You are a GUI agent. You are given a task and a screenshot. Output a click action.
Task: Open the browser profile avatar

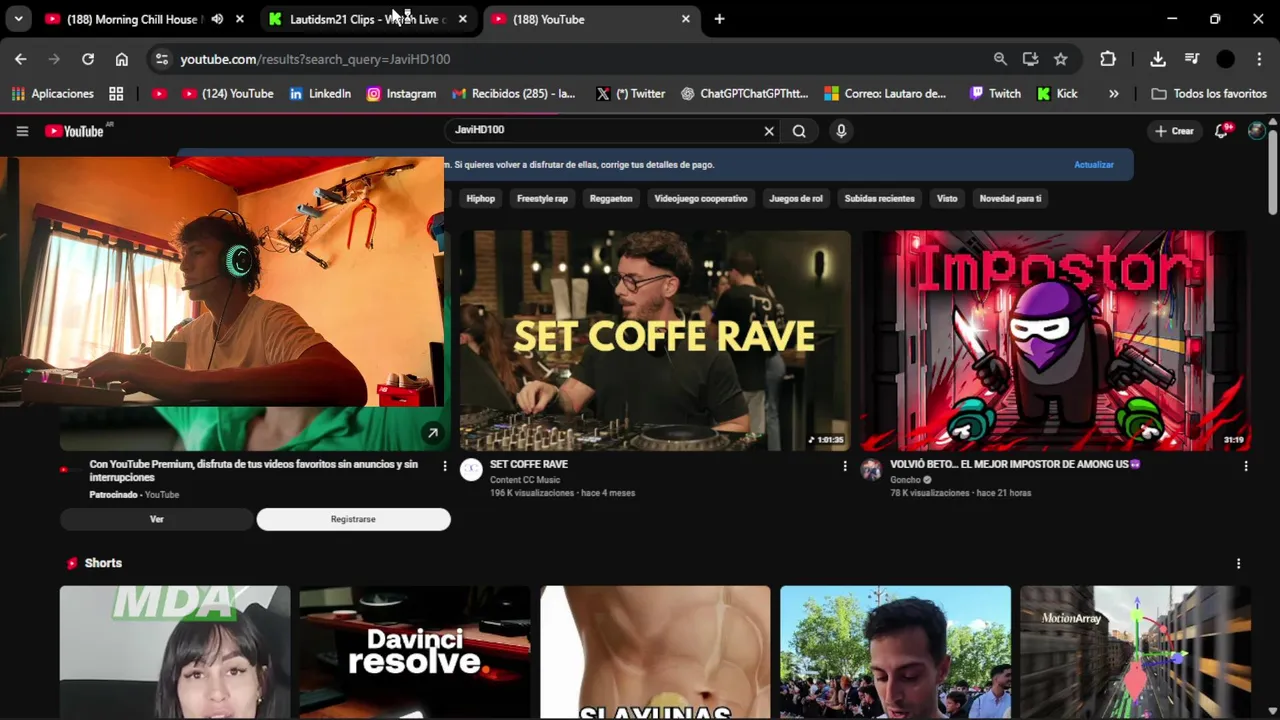coord(1225,59)
